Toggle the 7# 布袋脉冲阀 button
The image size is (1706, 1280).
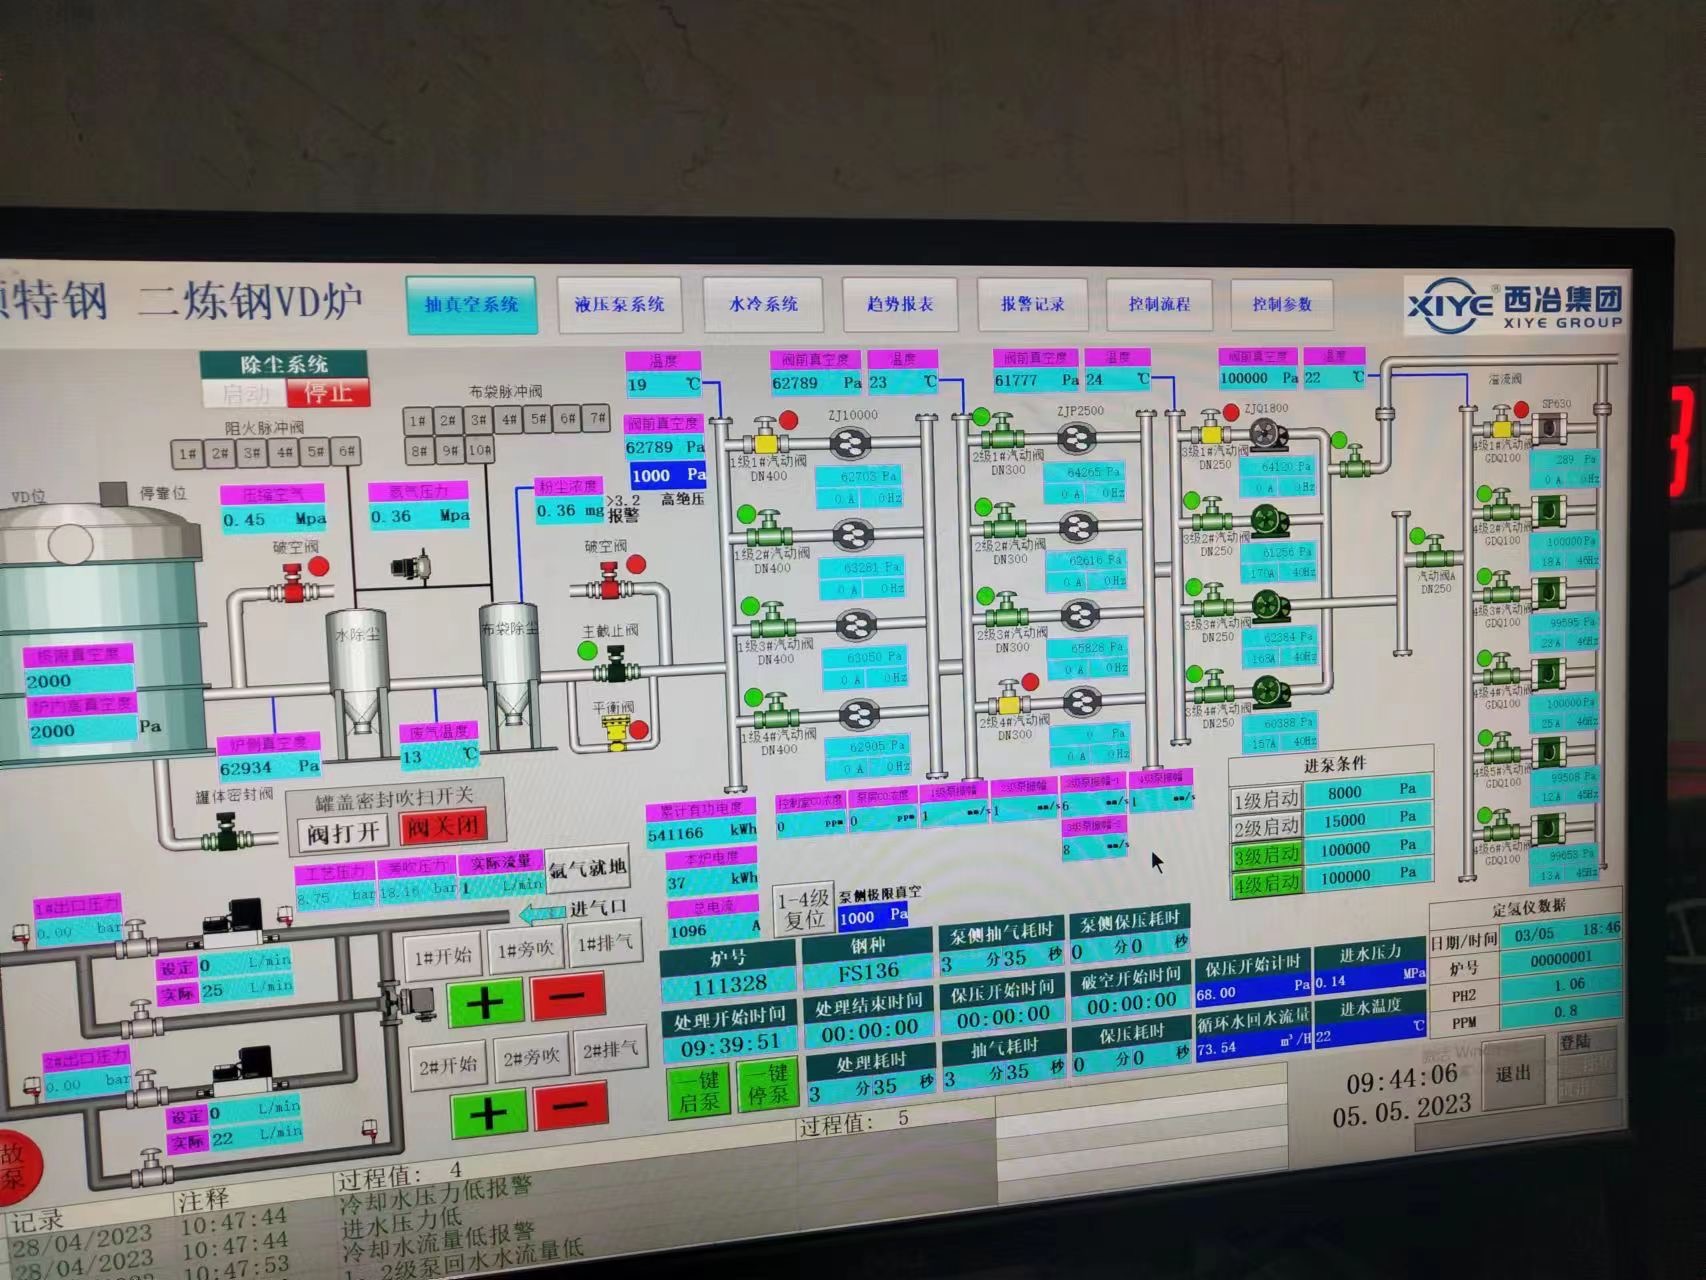[598, 420]
